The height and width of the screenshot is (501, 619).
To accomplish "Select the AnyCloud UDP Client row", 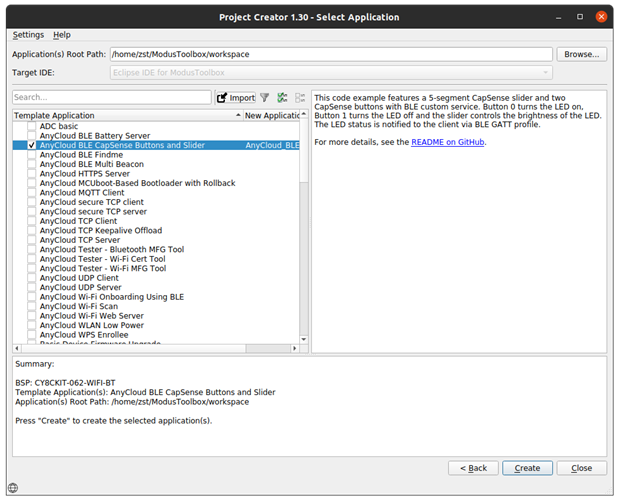I will pyautogui.click(x=156, y=278).
